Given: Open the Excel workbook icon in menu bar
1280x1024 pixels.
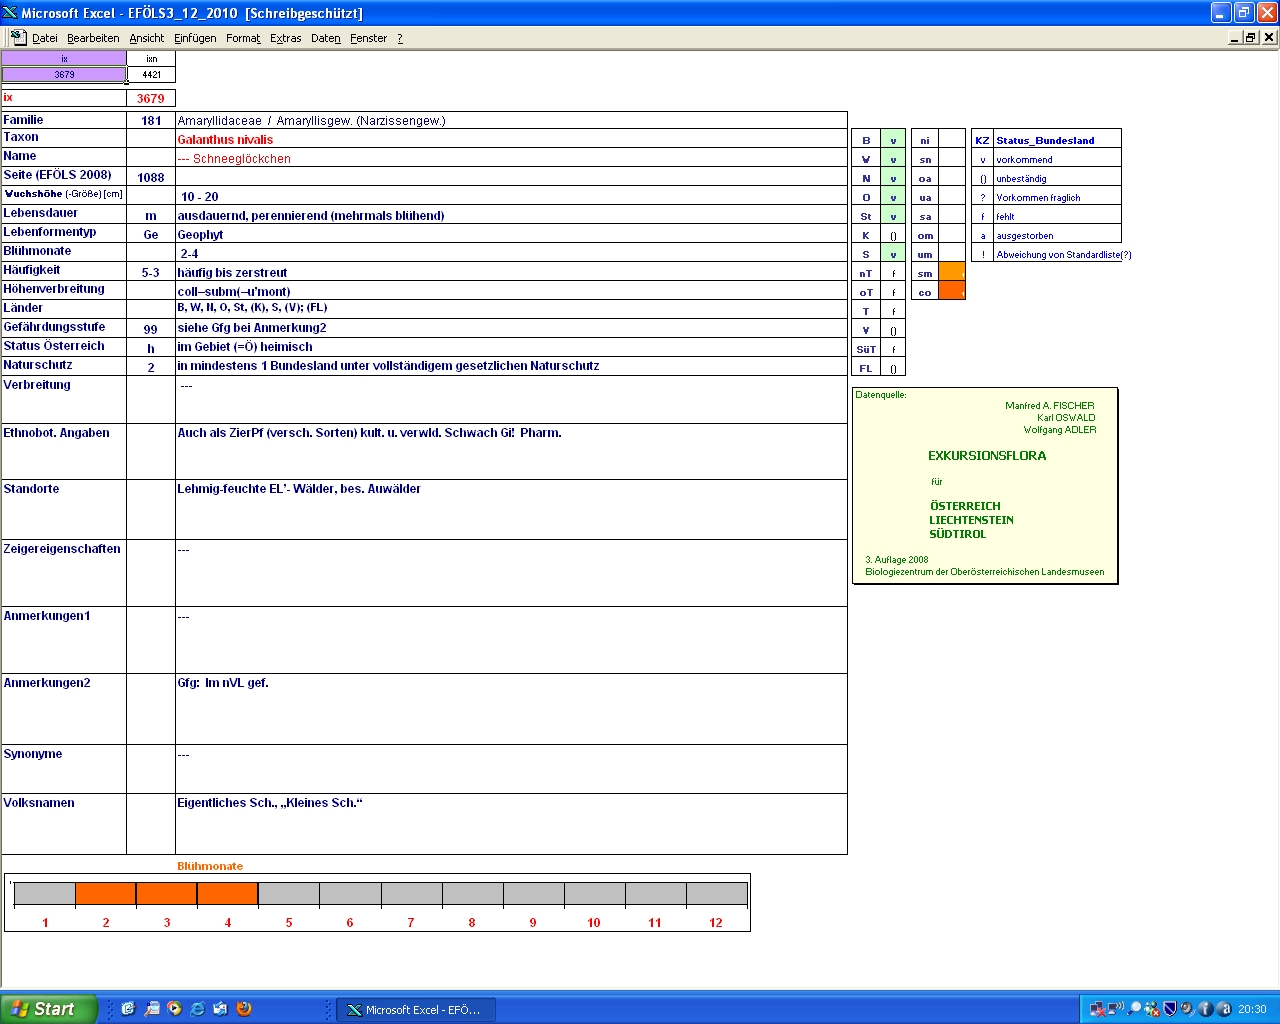Looking at the screenshot, I should click(x=18, y=37).
